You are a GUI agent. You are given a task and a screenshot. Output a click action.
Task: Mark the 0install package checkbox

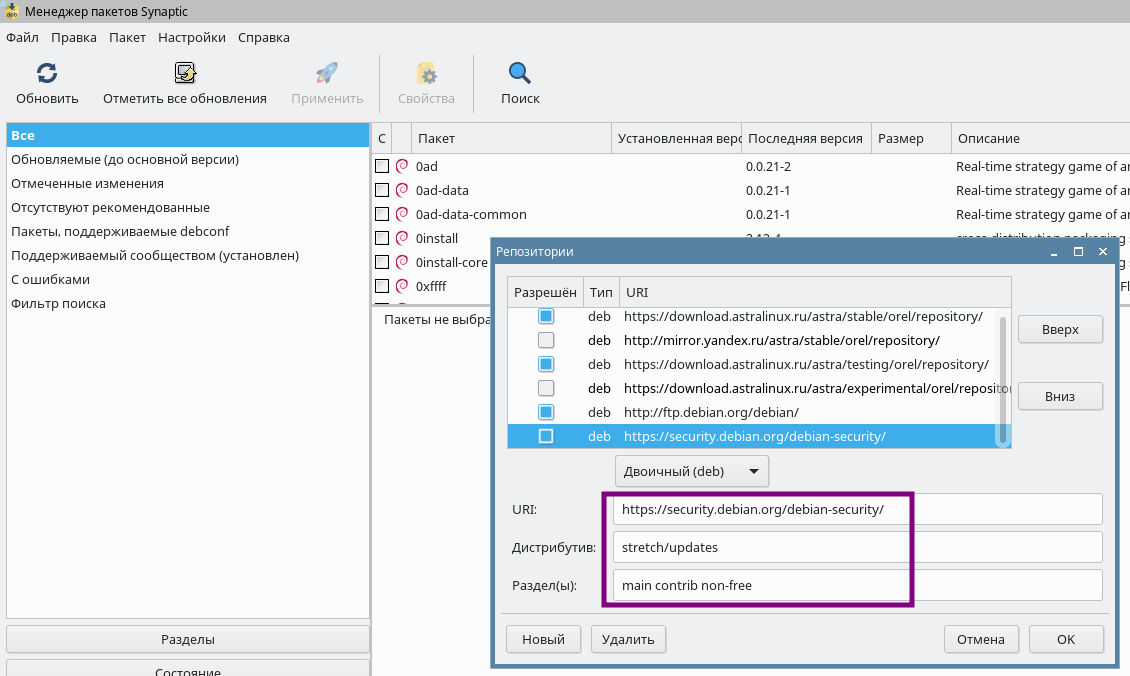(382, 238)
